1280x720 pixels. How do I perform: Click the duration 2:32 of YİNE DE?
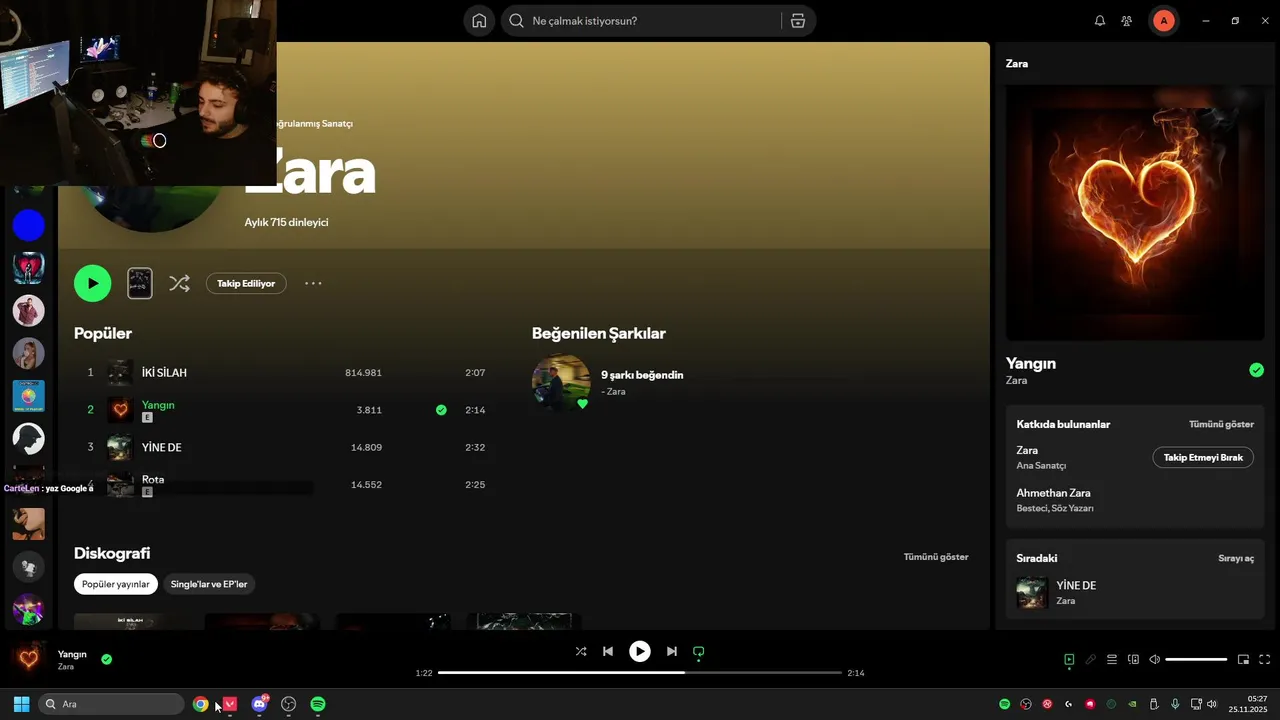click(x=475, y=447)
